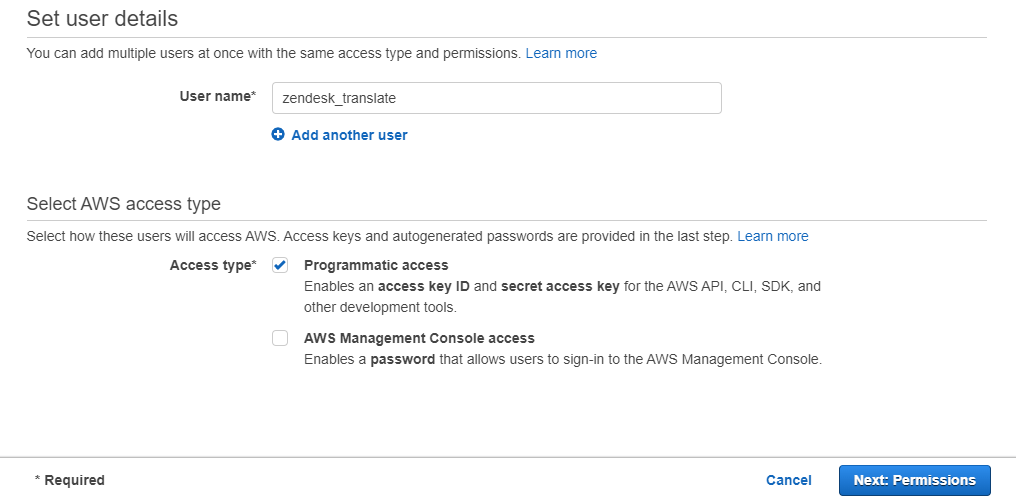Viewport: 1016px width, 502px height.
Task: Enable AWS Management Console access checkbox
Action: pos(280,338)
